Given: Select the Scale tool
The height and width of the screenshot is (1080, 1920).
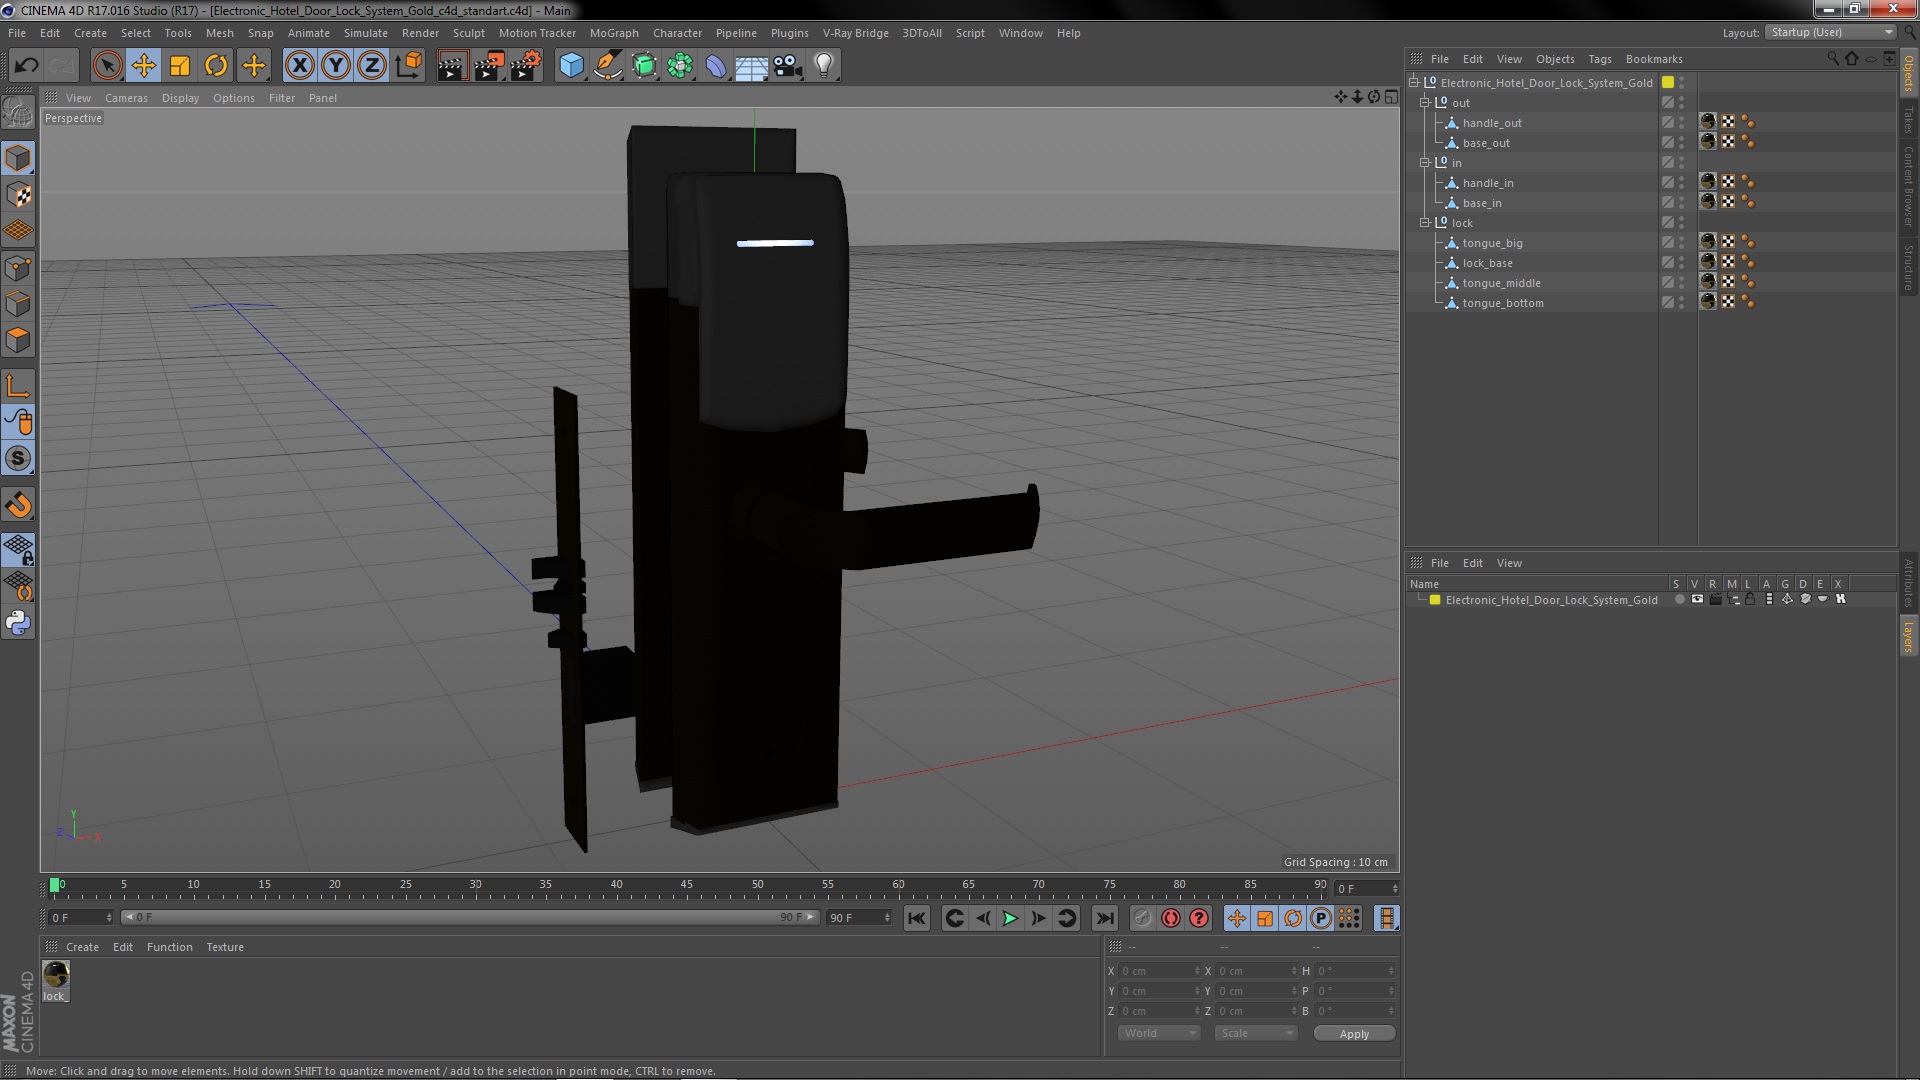Looking at the screenshot, I should (180, 66).
